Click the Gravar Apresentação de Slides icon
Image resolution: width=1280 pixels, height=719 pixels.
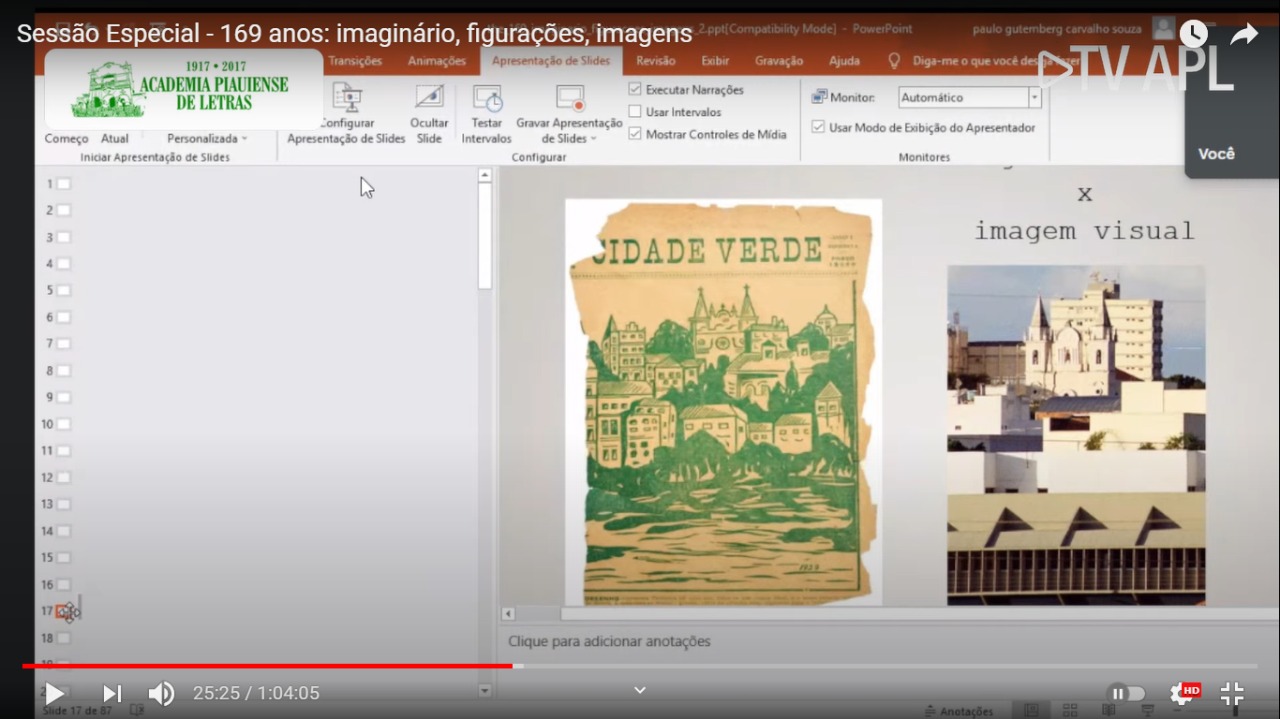pos(570,98)
